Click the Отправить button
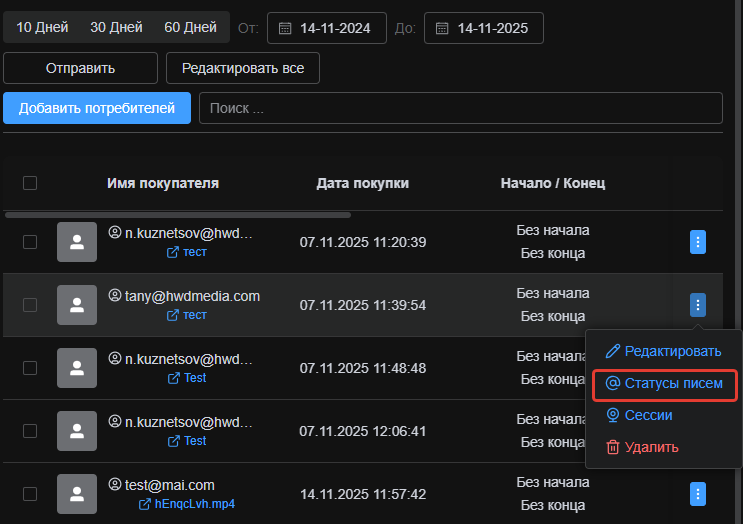 (80, 68)
